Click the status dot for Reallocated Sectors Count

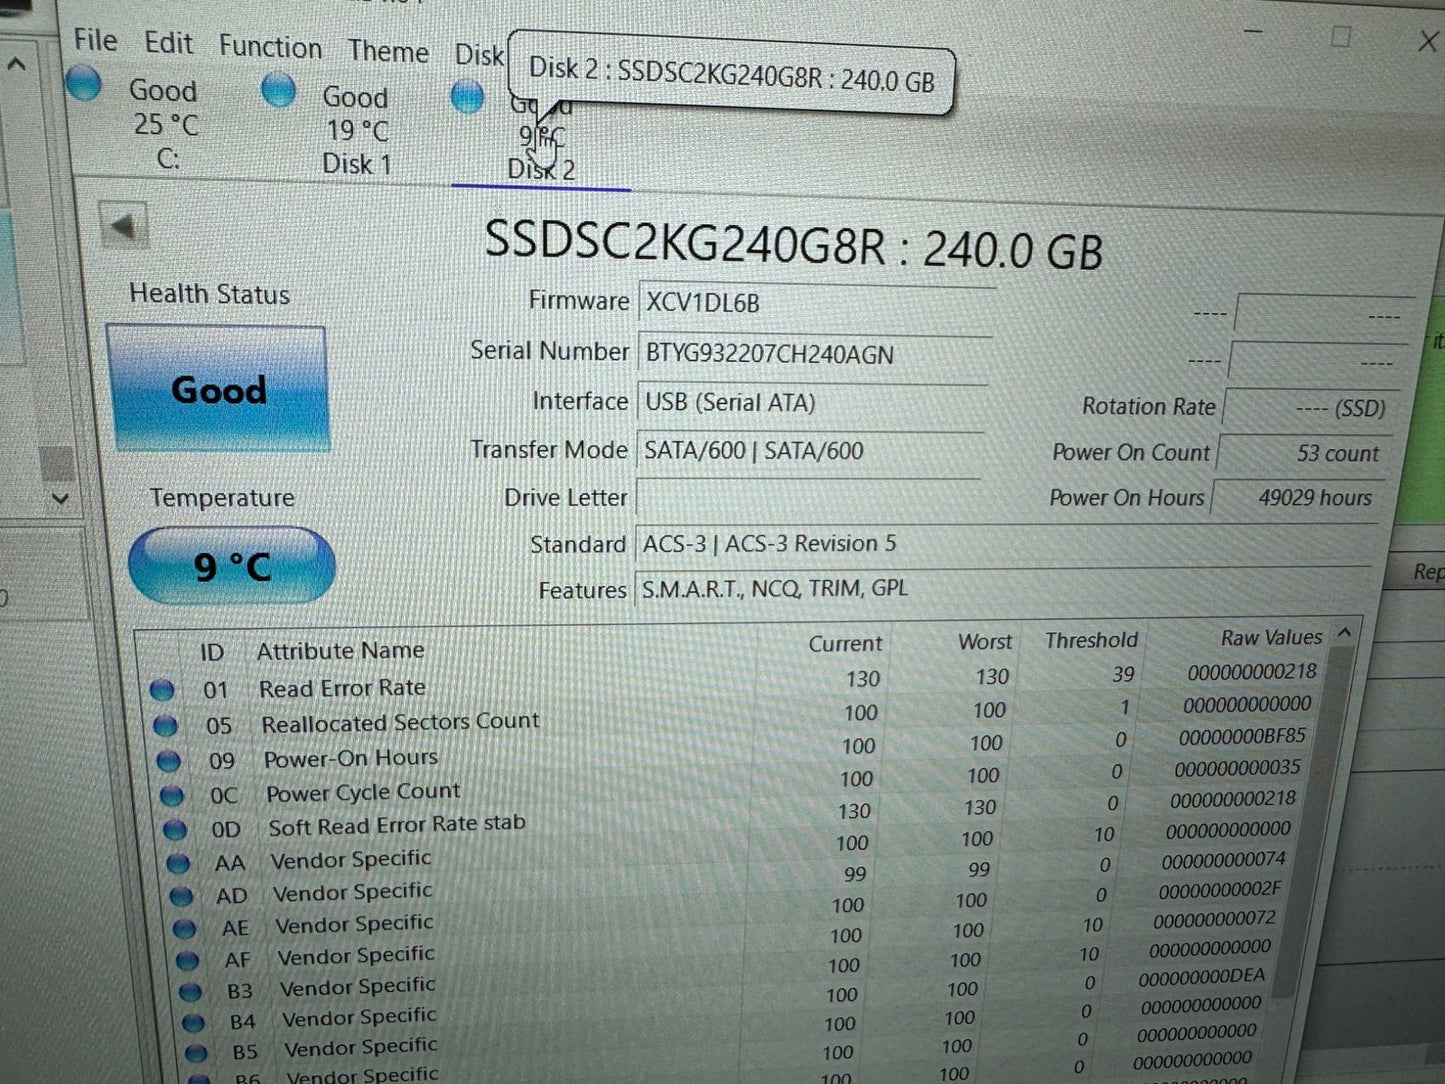[166, 726]
